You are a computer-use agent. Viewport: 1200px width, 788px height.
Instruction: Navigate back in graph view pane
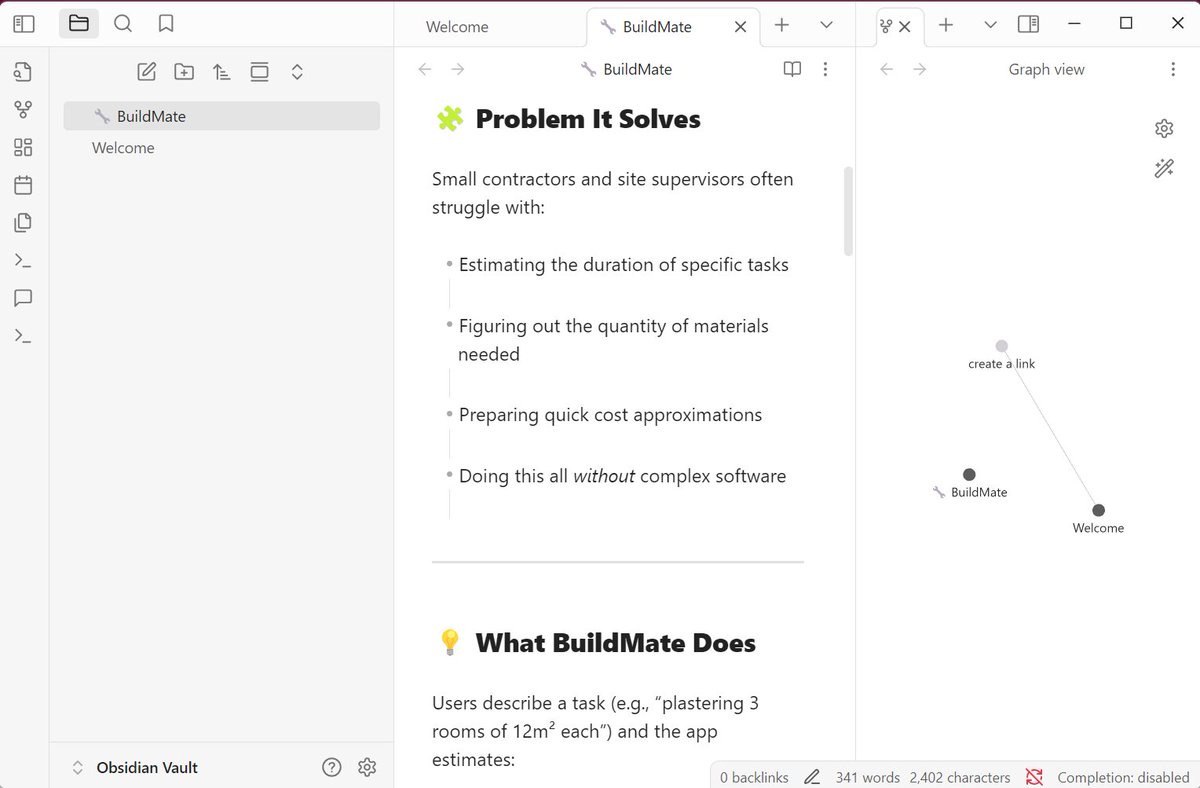coord(885,69)
